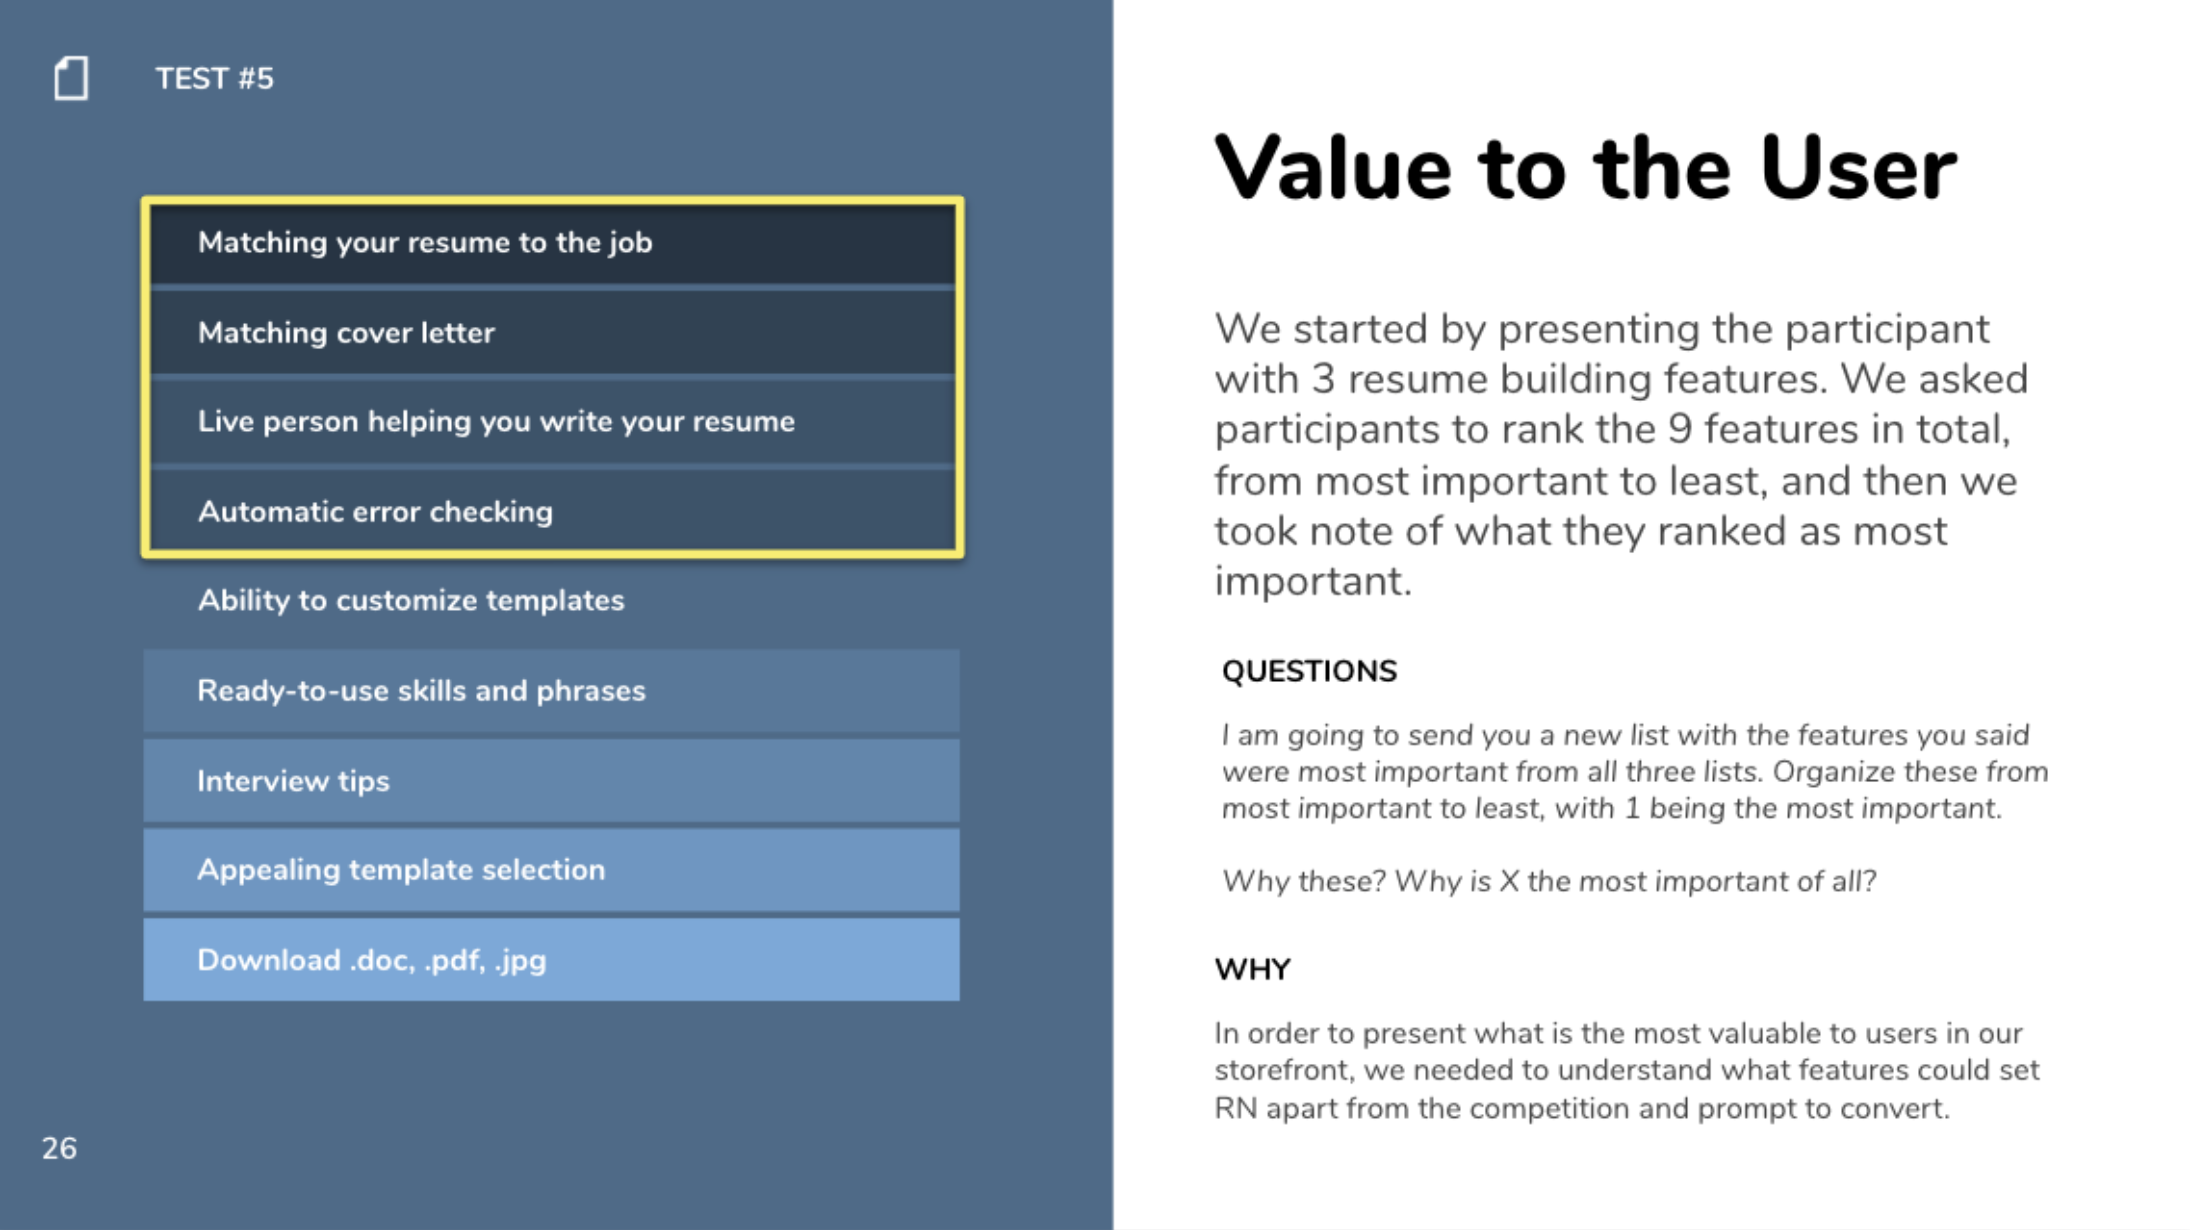
Task: Click the document icon beside TEST #5
Action: 71,78
